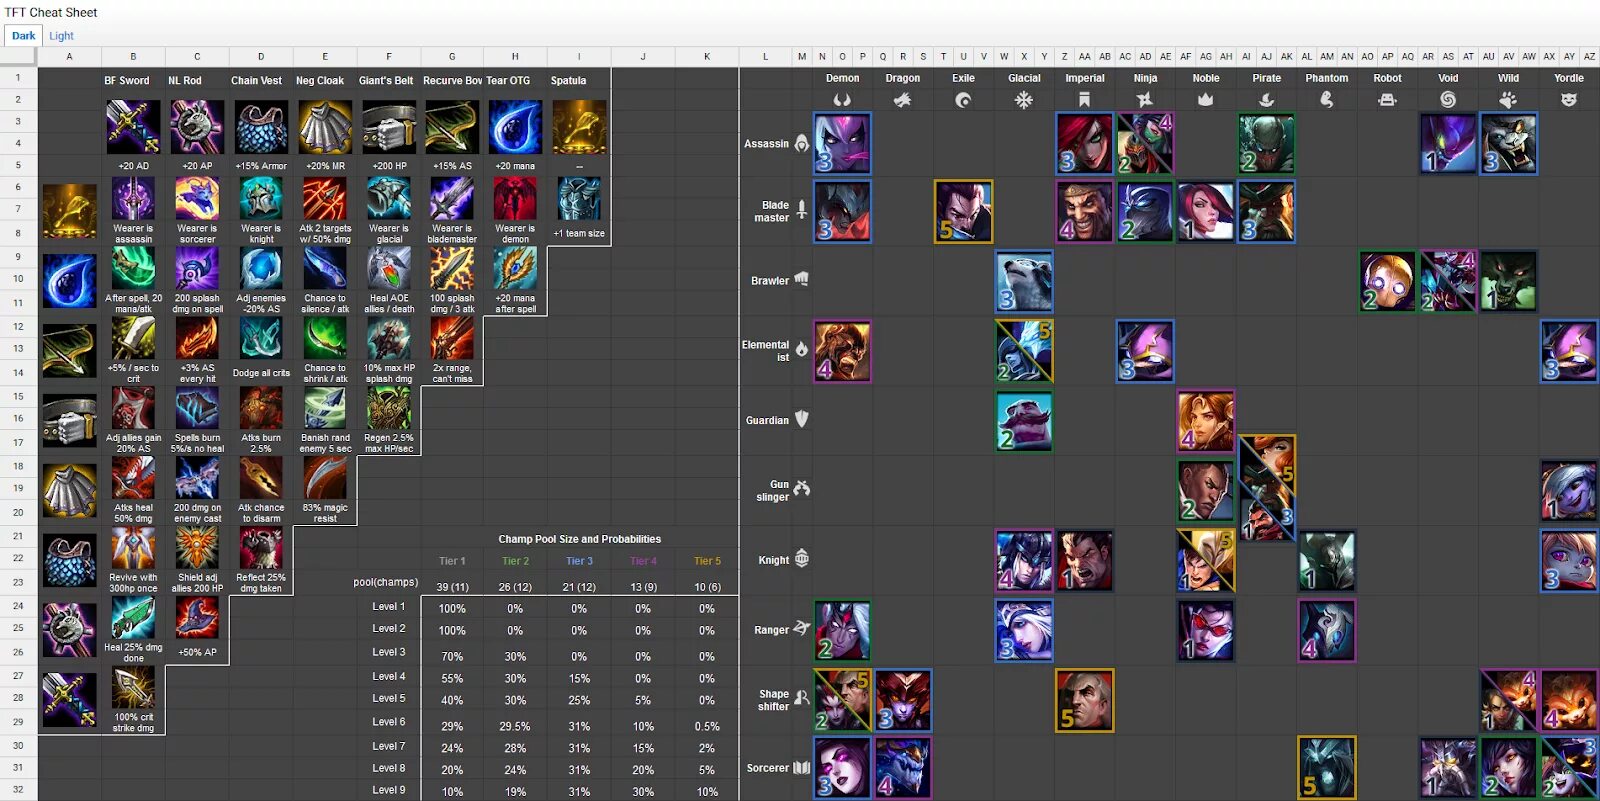Click the 'Champ Pool Size and Probabilities' heading
This screenshot has height=801, width=1600.
pyautogui.click(x=580, y=539)
